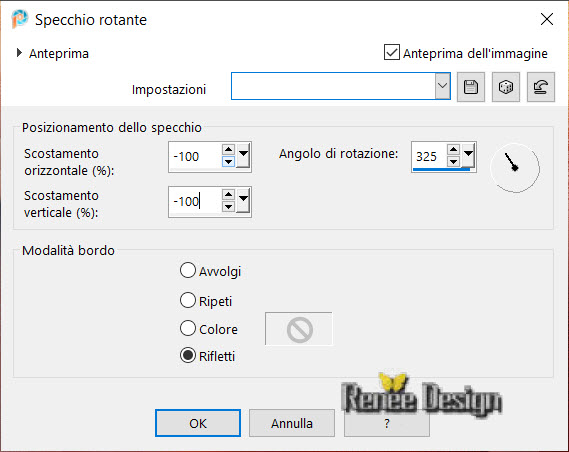Select the Ripeti edge mode
This screenshot has height=452, width=569.
188,300
